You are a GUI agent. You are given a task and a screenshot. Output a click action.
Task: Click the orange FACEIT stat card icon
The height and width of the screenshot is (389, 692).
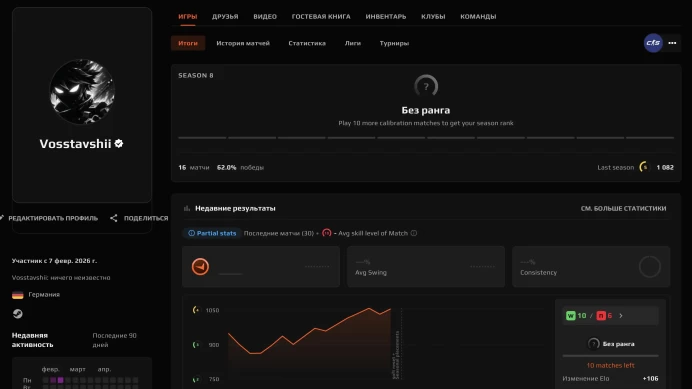point(200,267)
